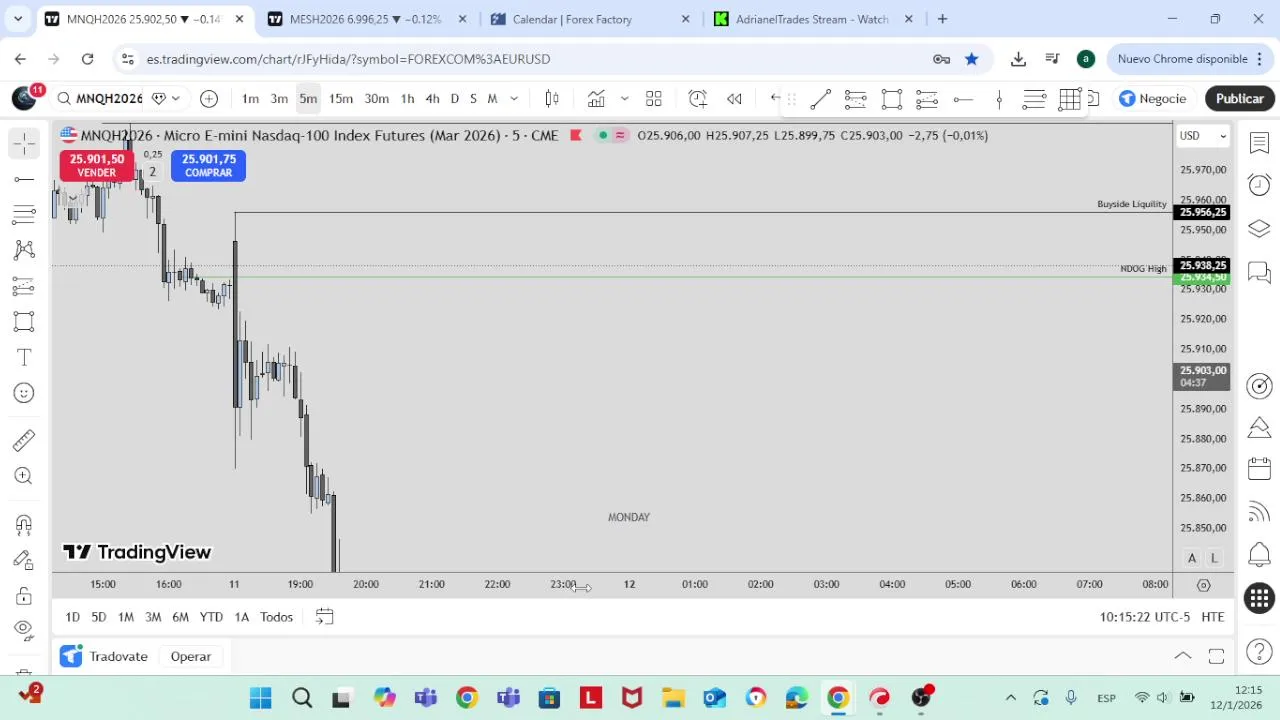The height and width of the screenshot is (720, 1280).
Task: Toggle auto scale with the A button
Action: click(1192, 558)
